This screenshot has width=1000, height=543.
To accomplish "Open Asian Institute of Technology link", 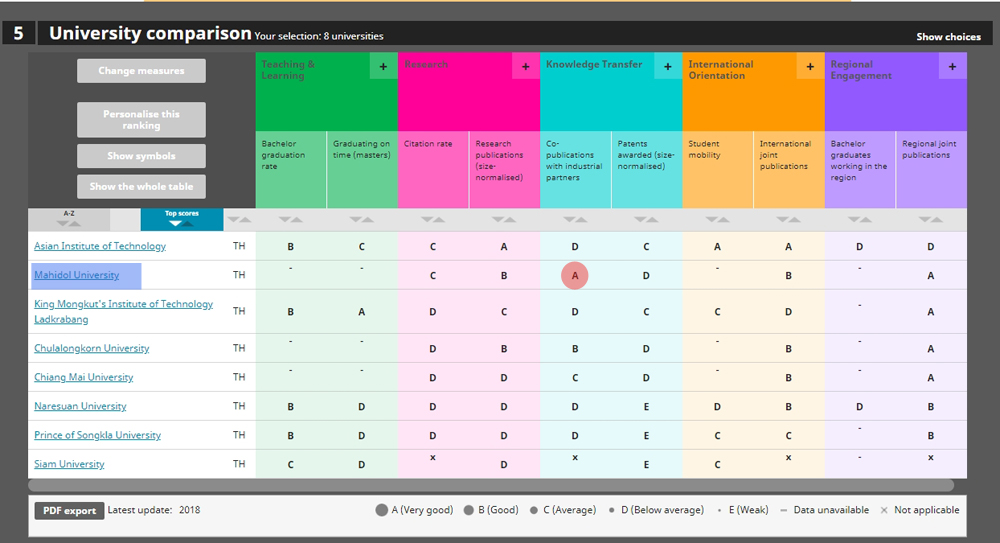I will click(100, 246).
